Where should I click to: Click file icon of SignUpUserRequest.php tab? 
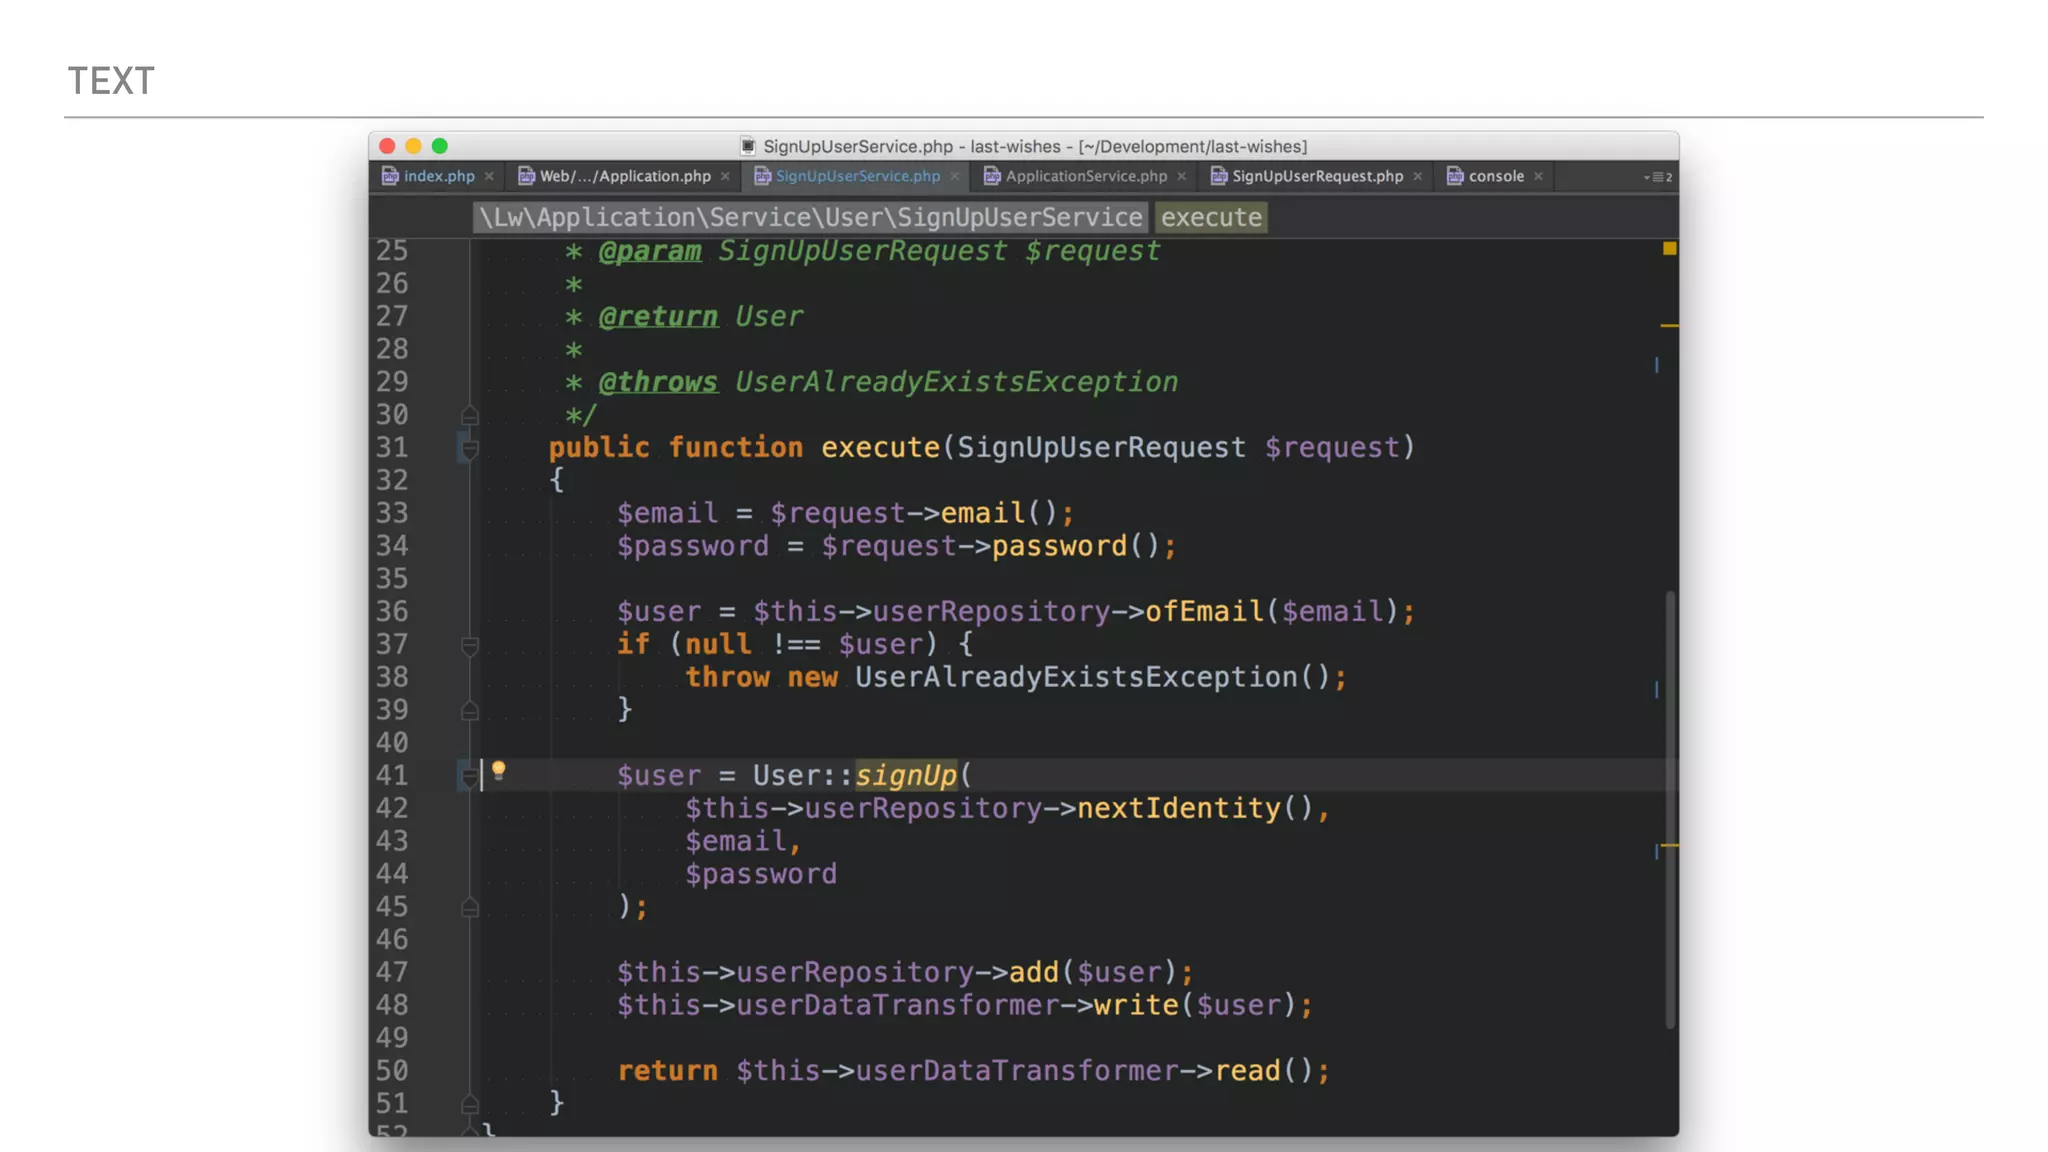click(x=1218, y=176)
